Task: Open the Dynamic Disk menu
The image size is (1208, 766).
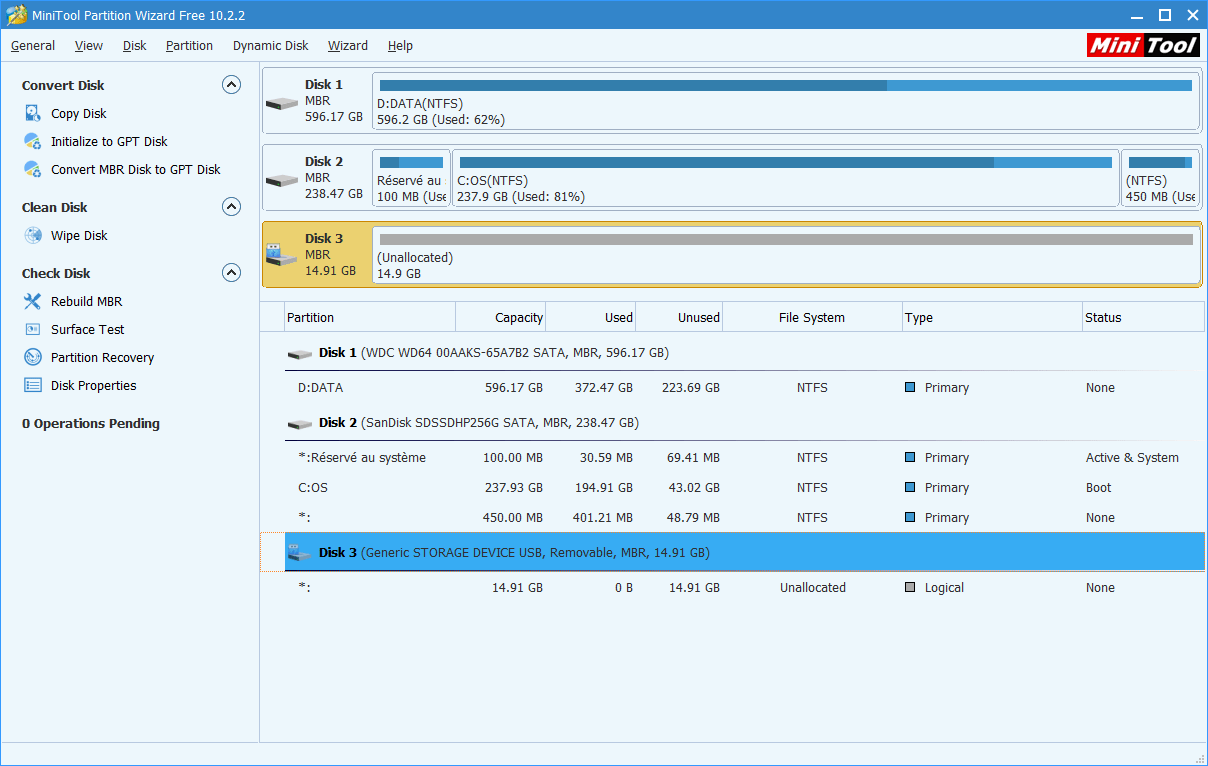Action: [271, 45]
